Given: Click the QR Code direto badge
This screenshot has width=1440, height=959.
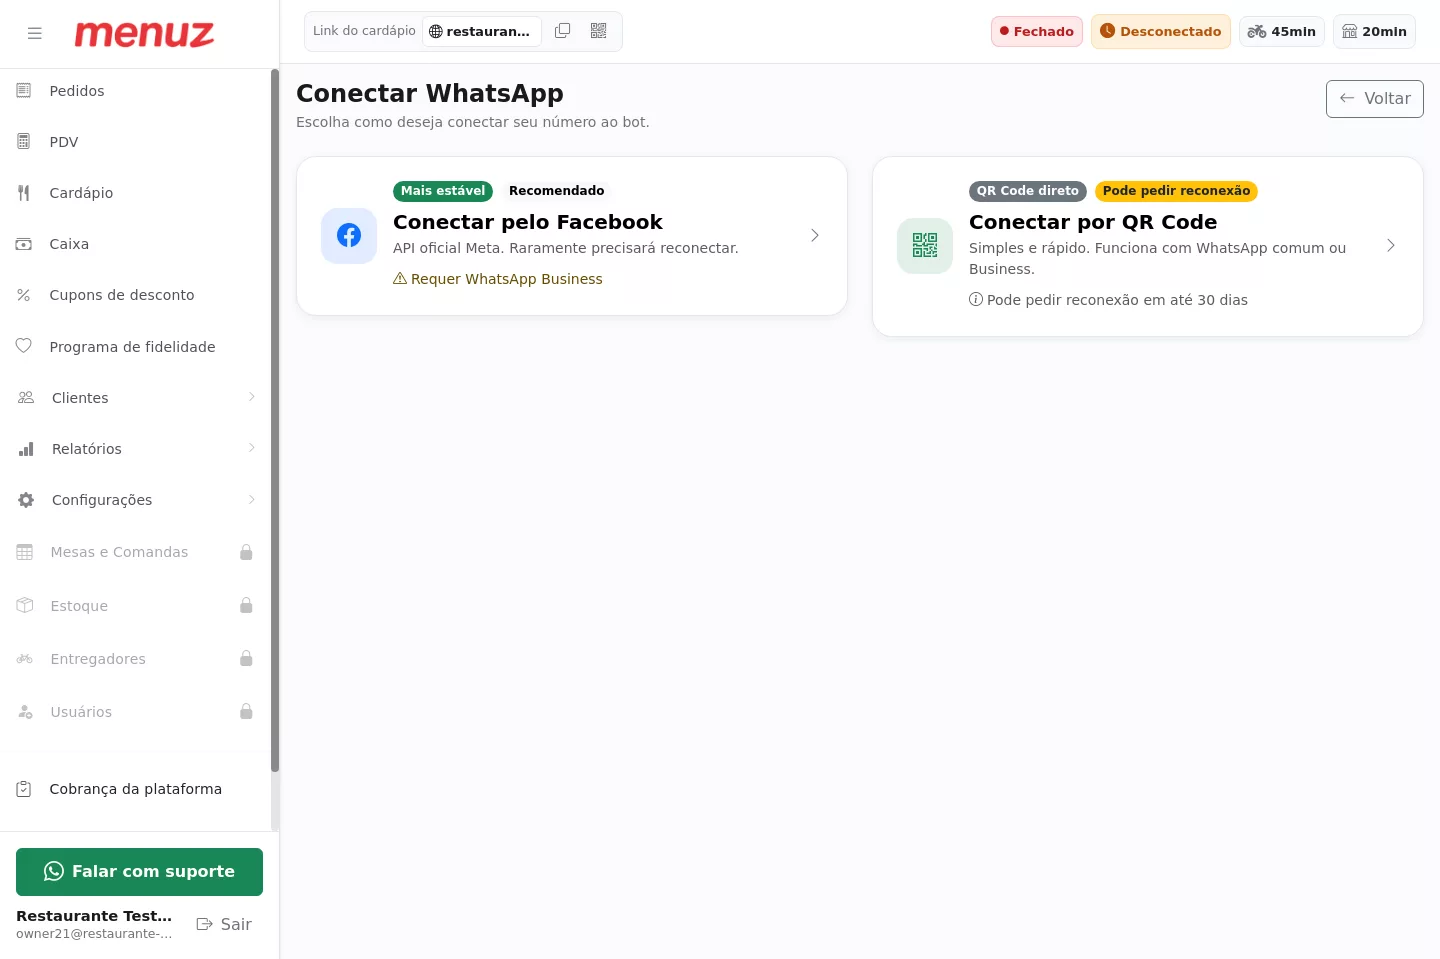Looking at the screenshot, I should pos(1028,191).
